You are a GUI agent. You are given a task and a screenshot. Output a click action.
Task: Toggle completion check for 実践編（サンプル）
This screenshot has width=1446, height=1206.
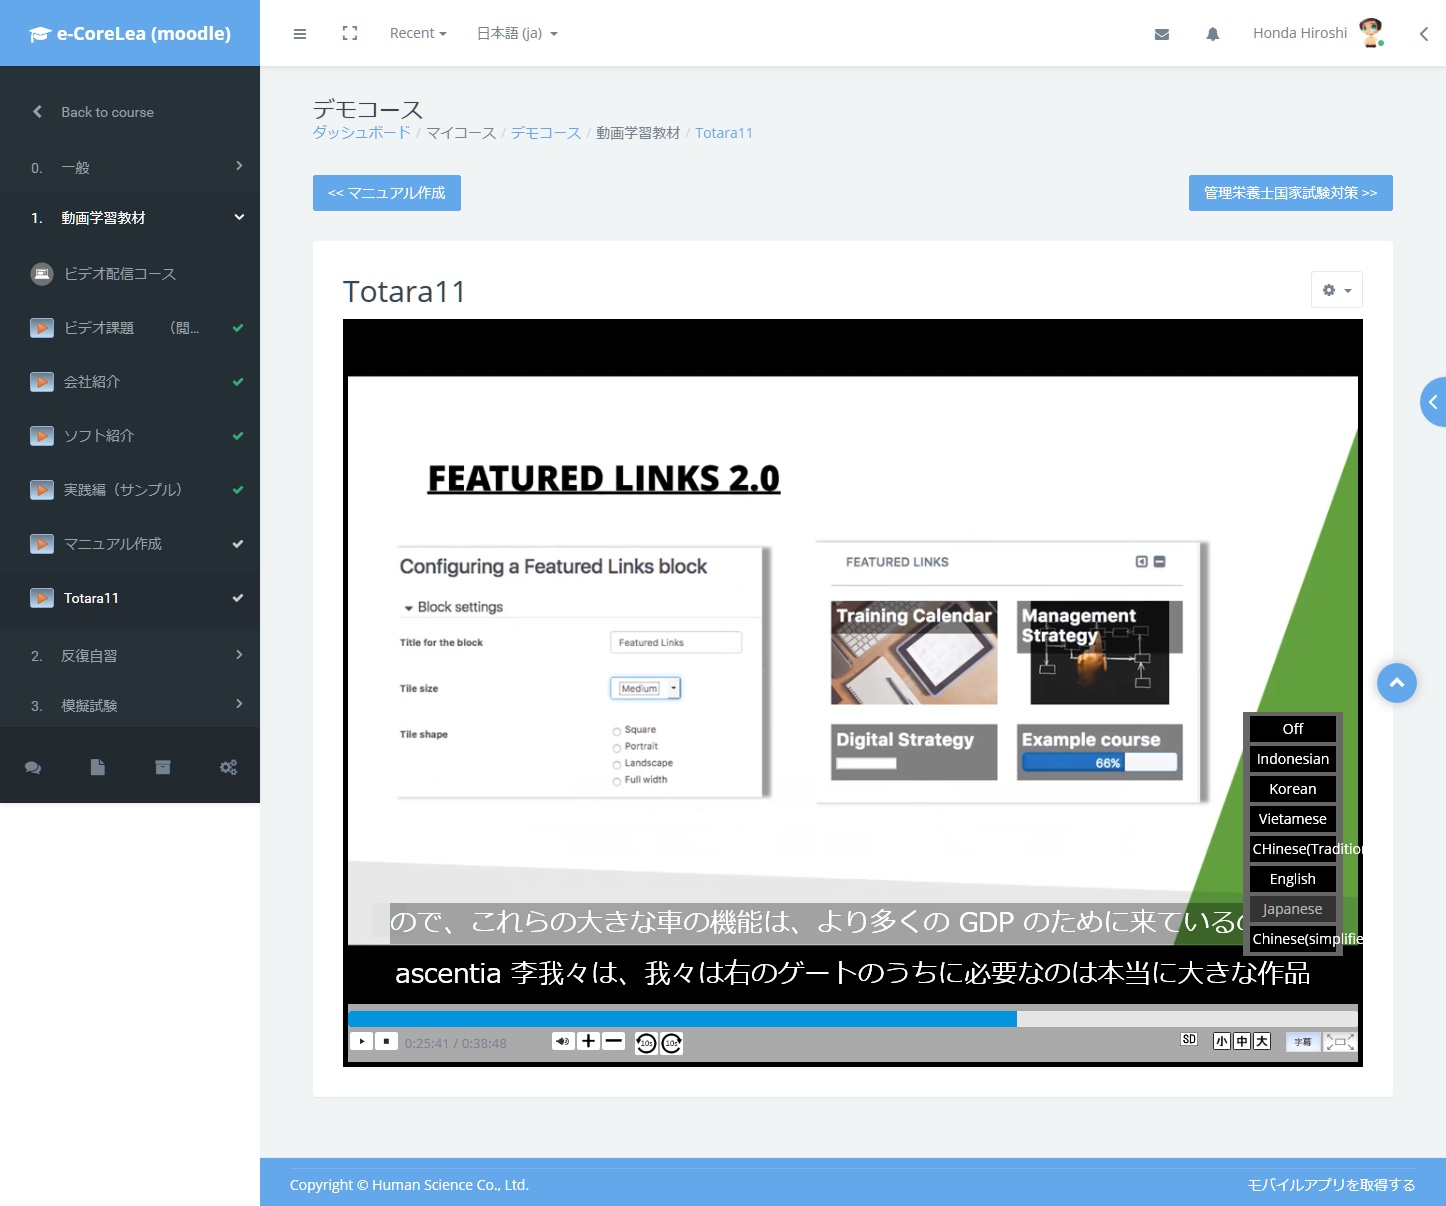[x=238, y=489]
